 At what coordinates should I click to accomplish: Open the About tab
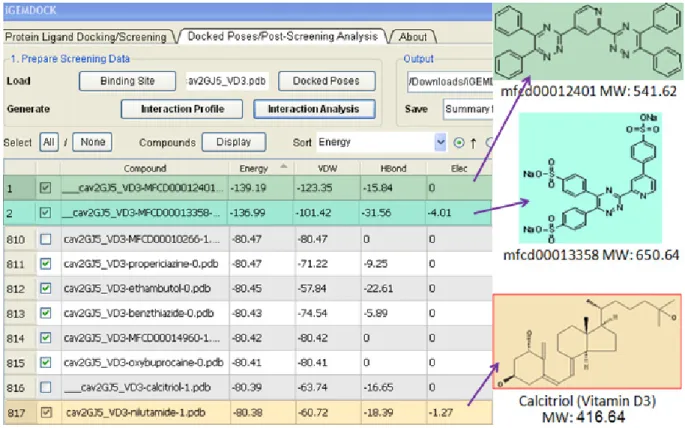click(x=413, y=37)
